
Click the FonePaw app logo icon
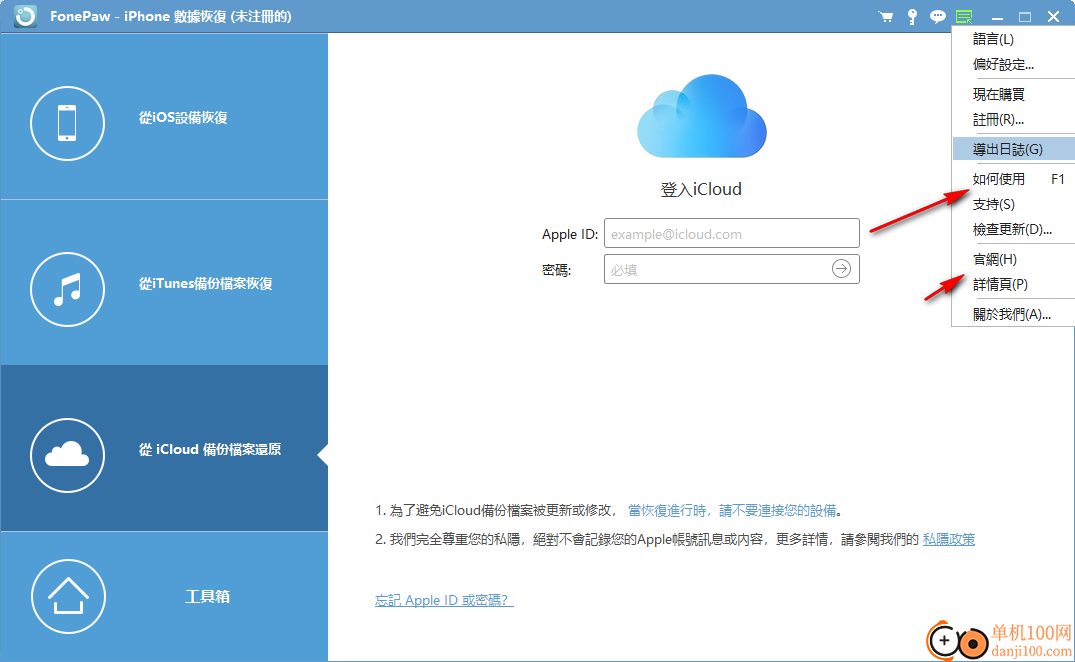[x=25, y=16]
